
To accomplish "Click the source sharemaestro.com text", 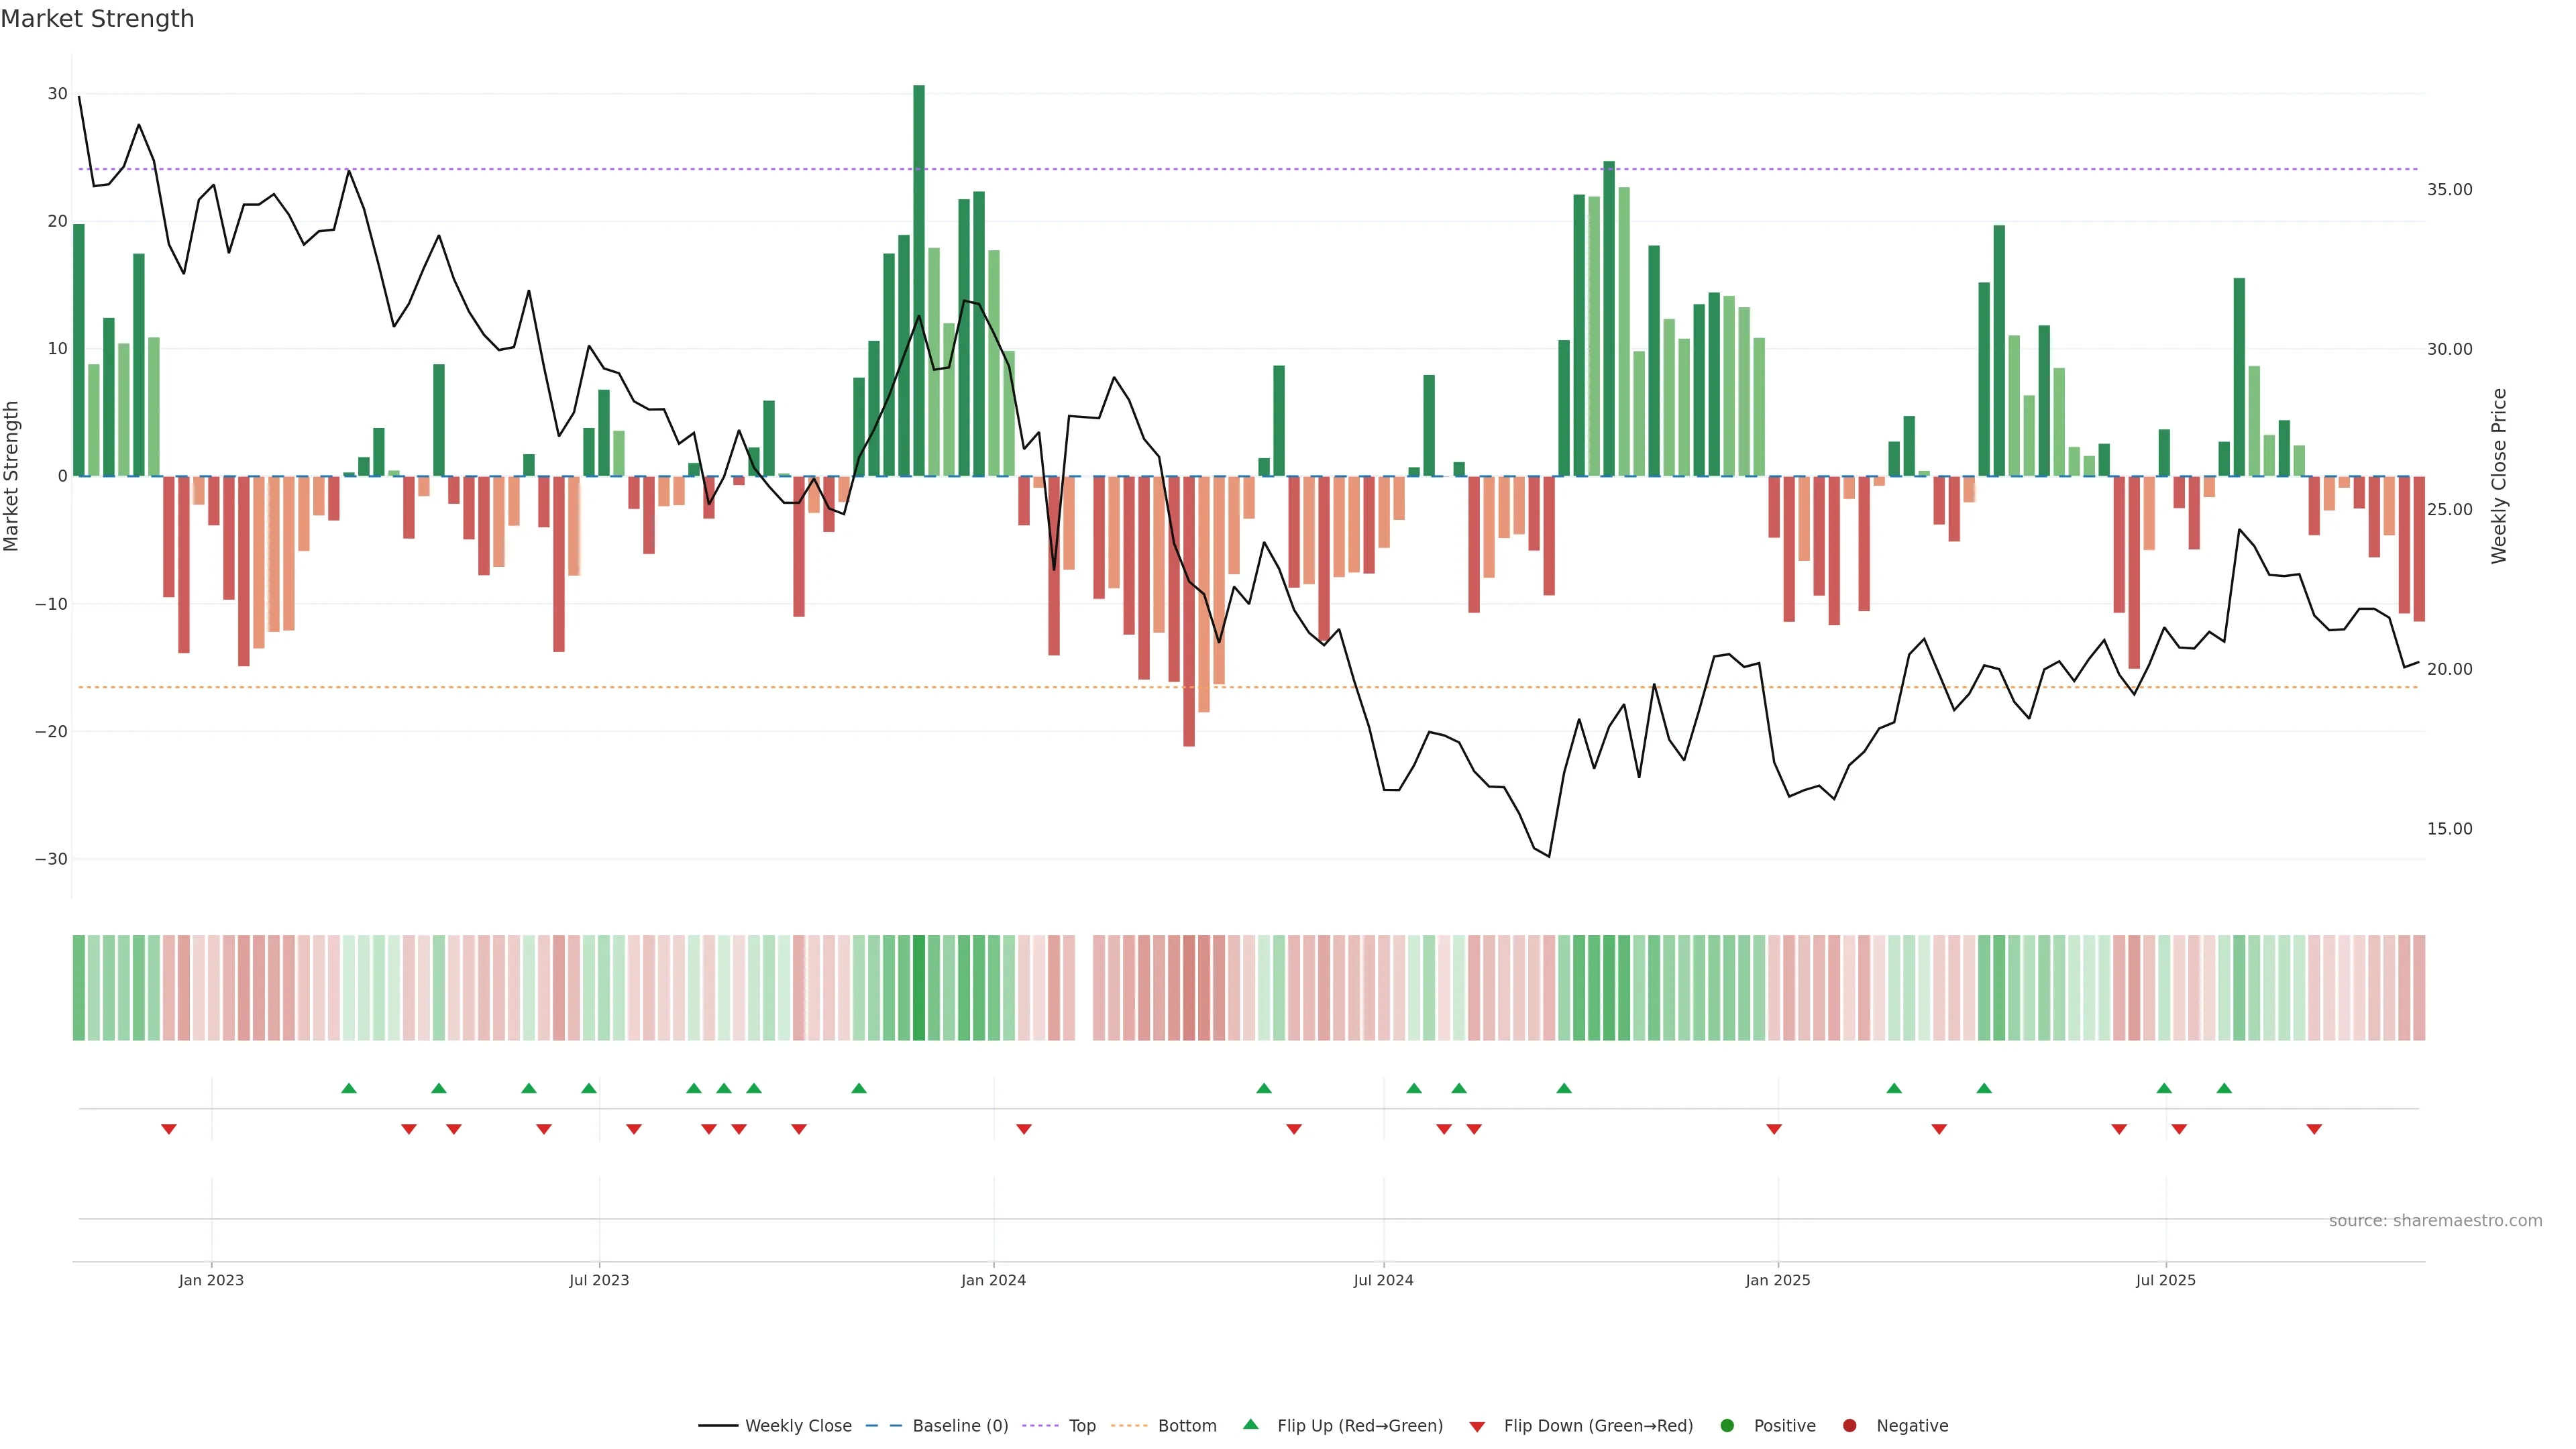I will click(x=2435, y=1220).
